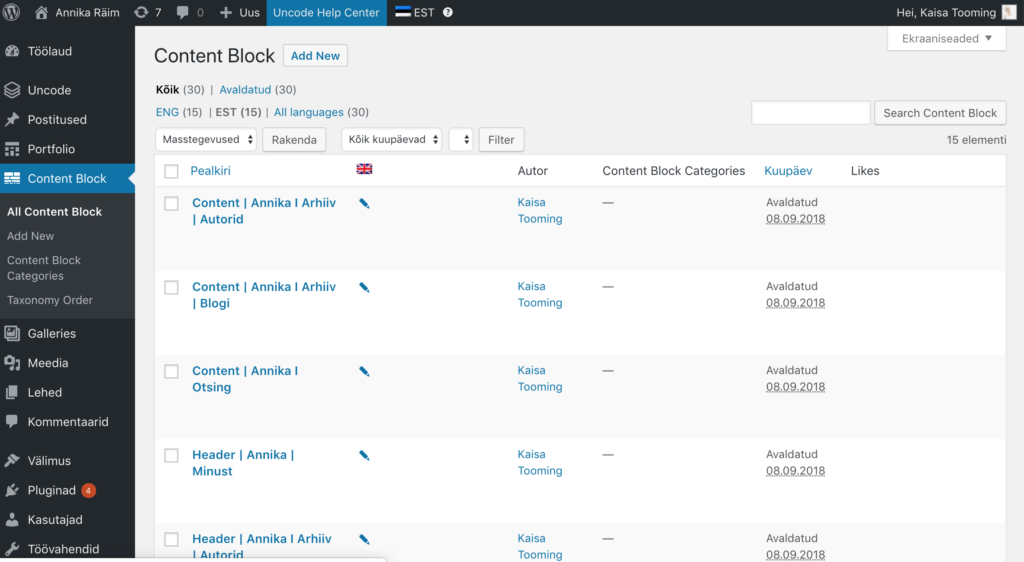Image resolution: width=1024 pixels, height=562 pixels.
Task: Click the translation pencil for Otsing row
Action: (364, 371)
